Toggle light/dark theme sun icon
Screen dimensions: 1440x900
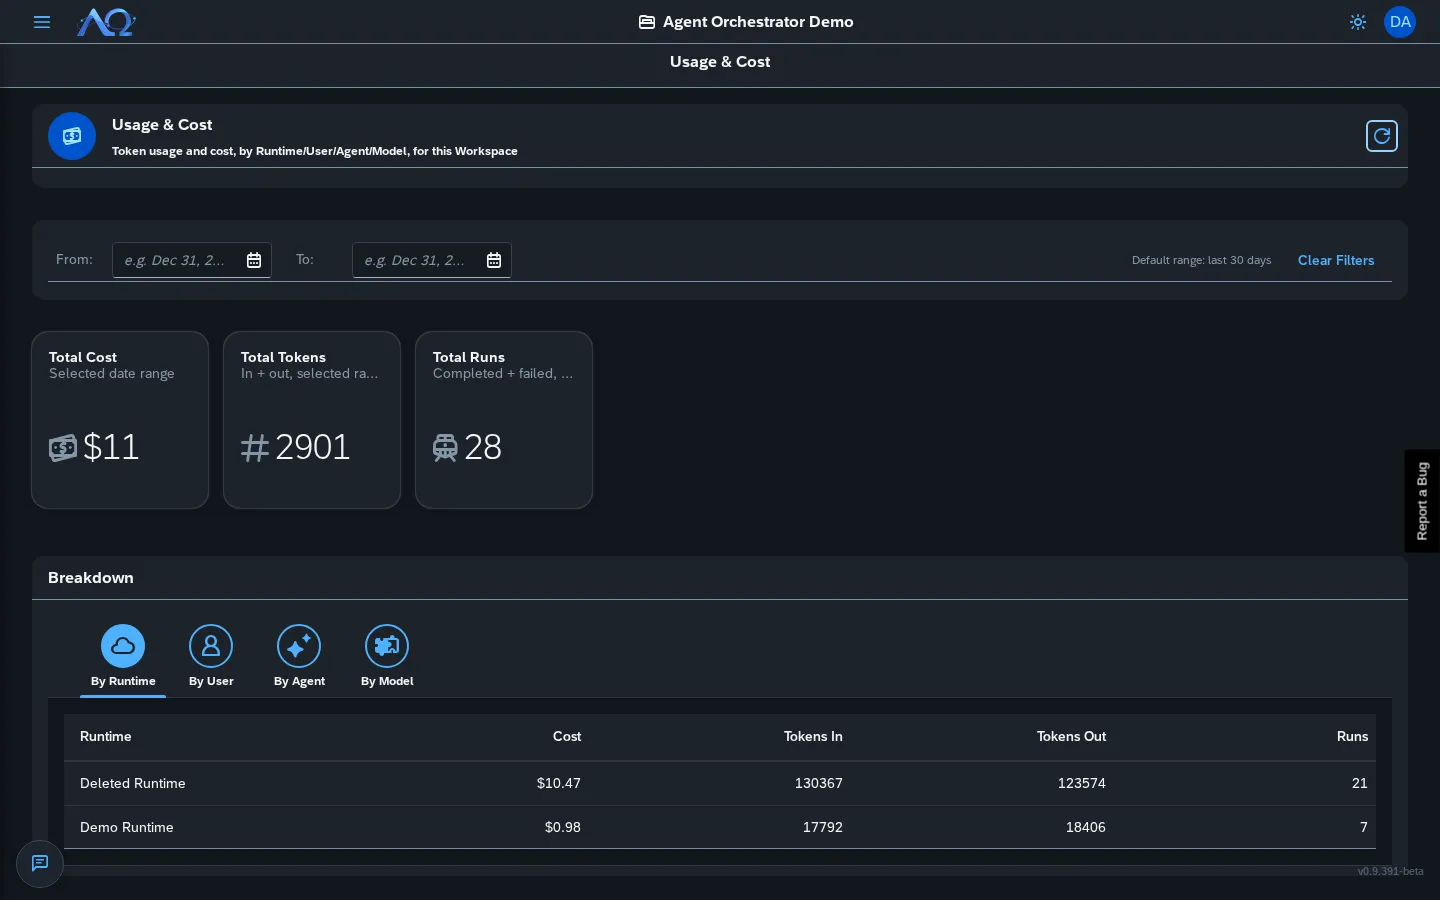point(1358,22)
